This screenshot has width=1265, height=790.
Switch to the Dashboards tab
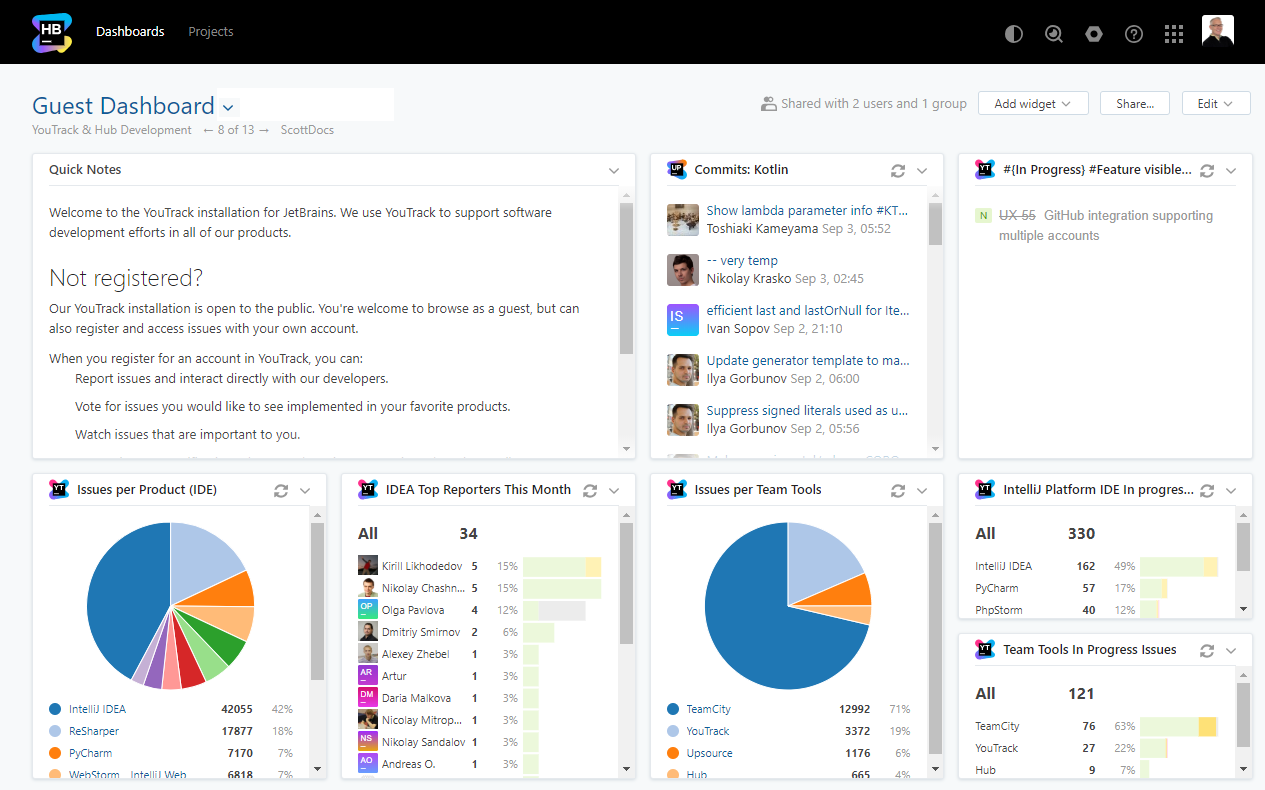[130, 32]
